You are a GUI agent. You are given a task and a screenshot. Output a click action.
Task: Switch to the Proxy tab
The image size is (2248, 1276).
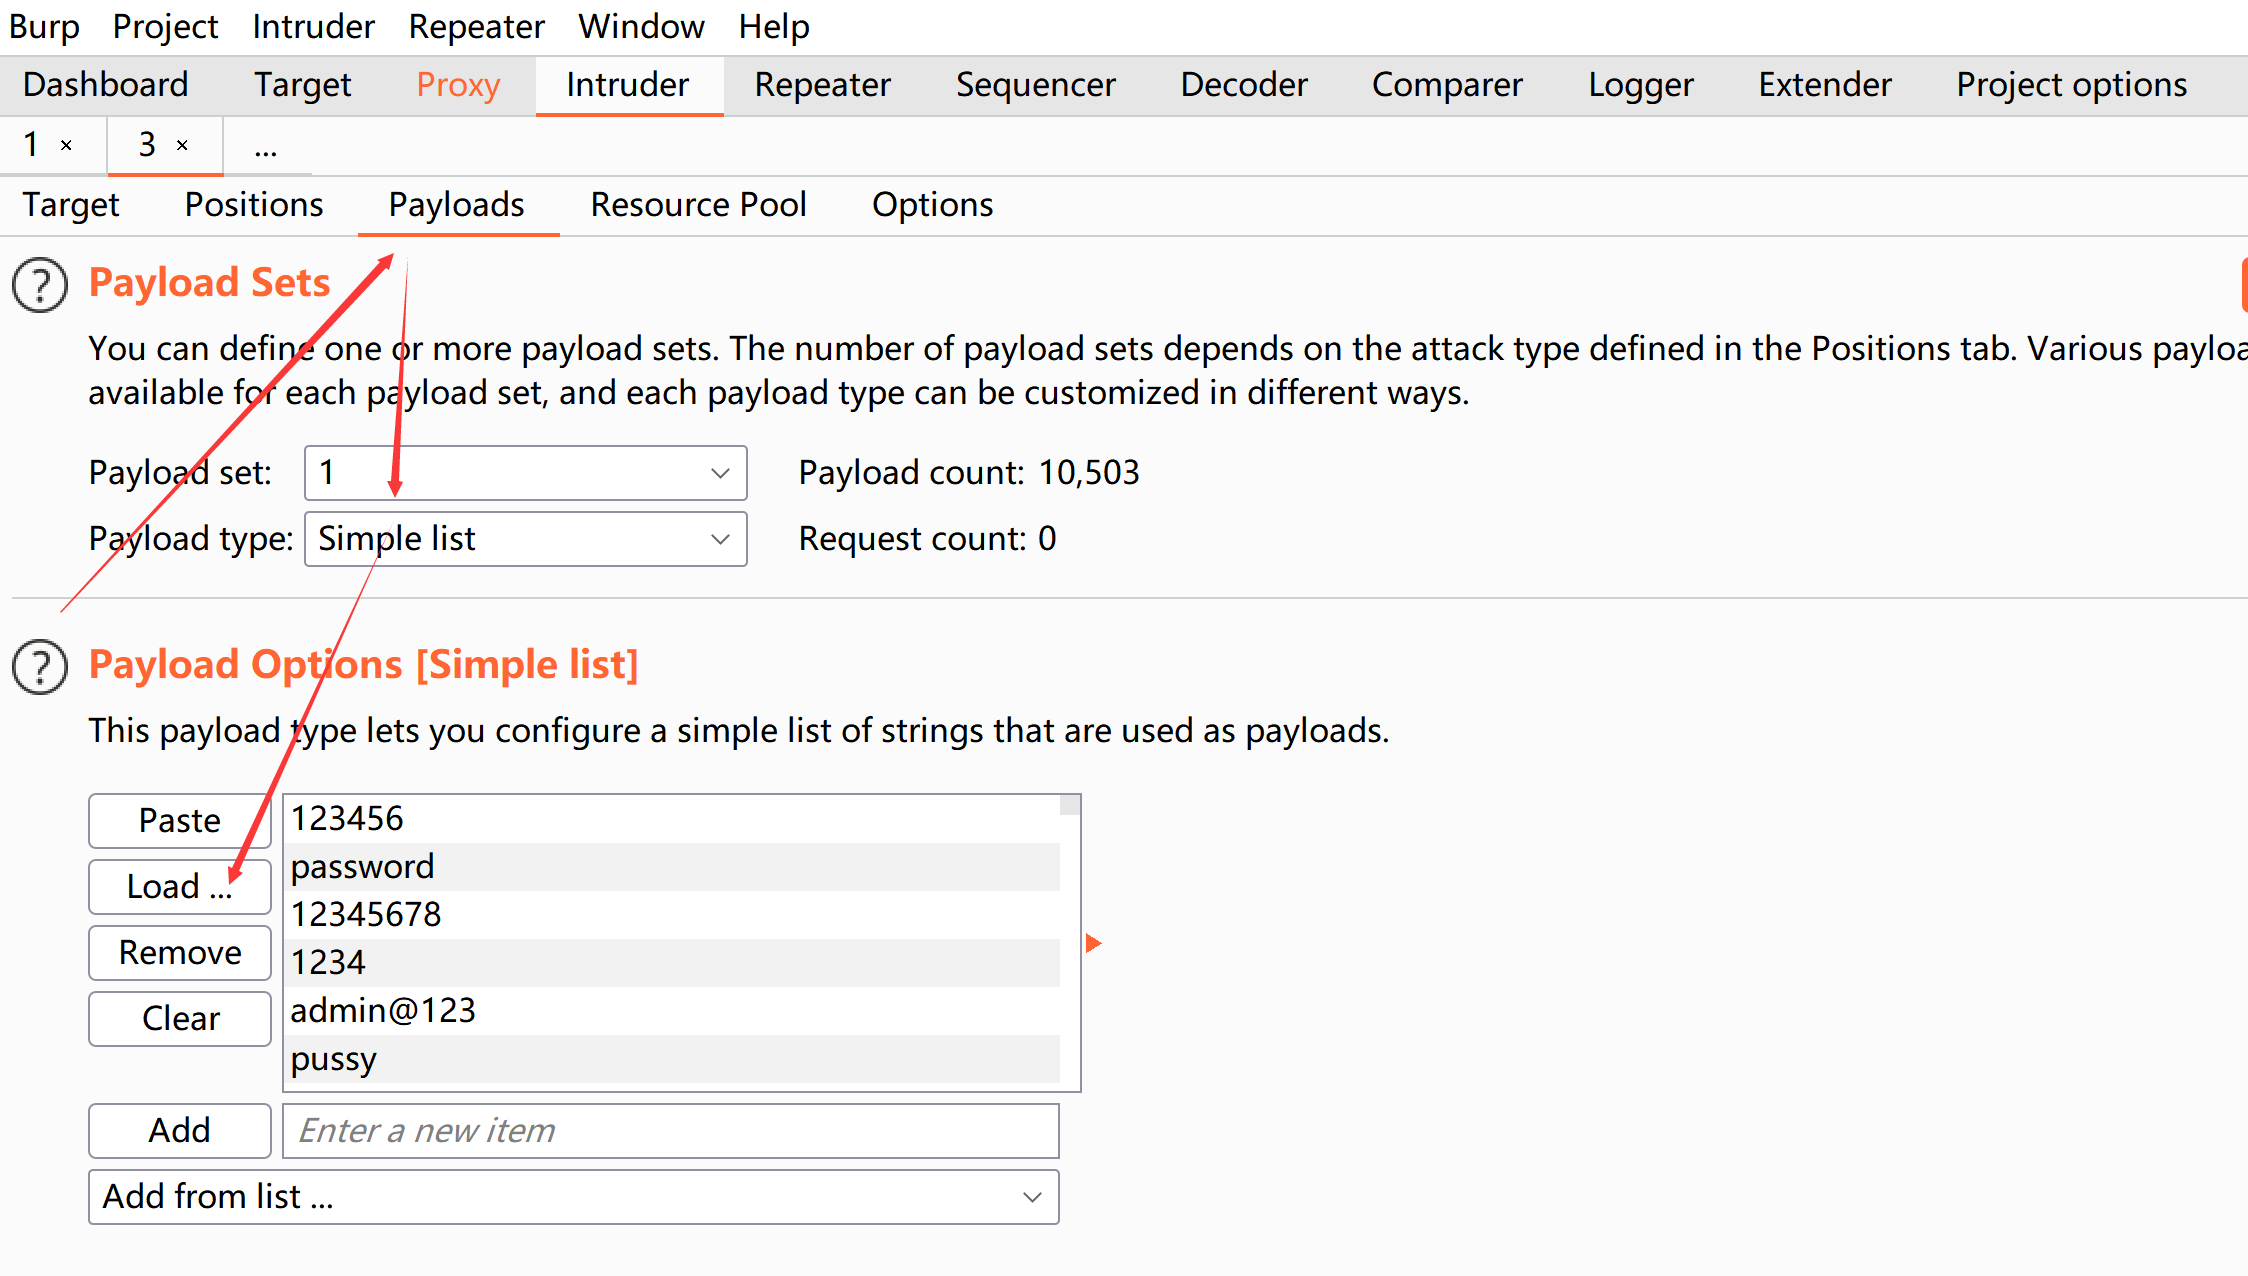tap(458, 85)
